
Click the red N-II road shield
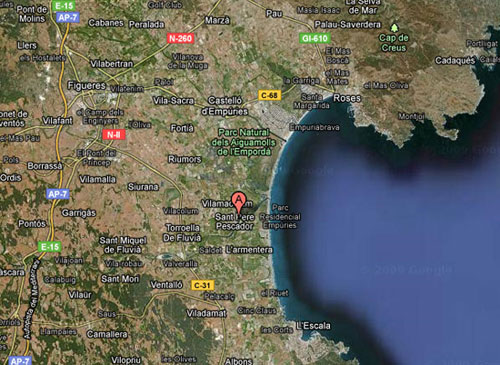[x=114, y=135]
